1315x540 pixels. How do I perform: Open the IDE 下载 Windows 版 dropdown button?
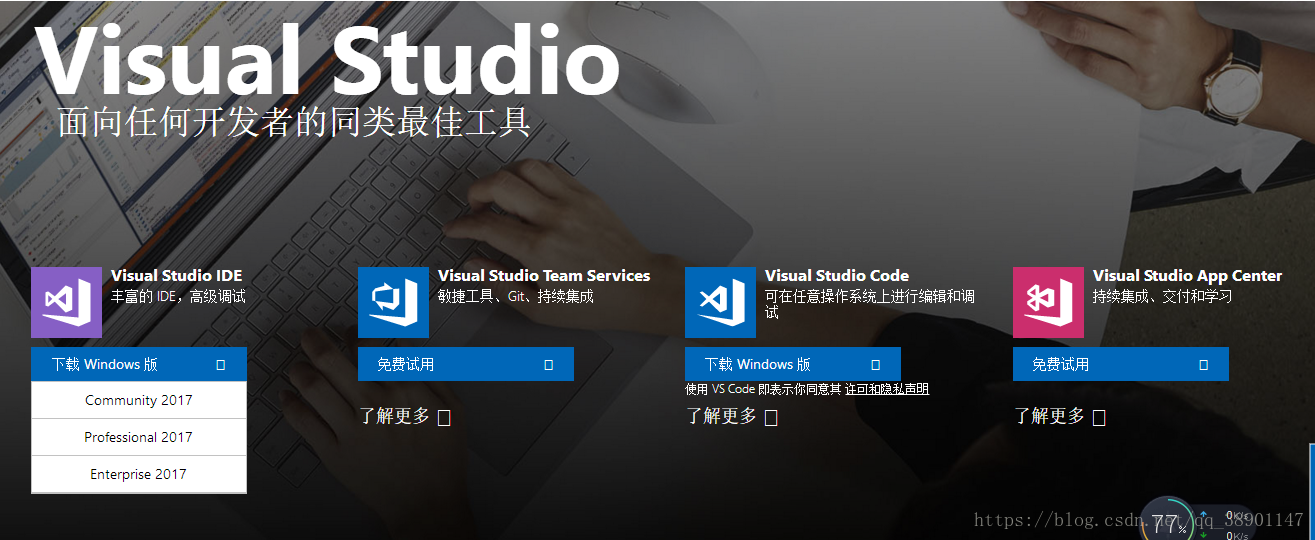click(x=139, y=365)
